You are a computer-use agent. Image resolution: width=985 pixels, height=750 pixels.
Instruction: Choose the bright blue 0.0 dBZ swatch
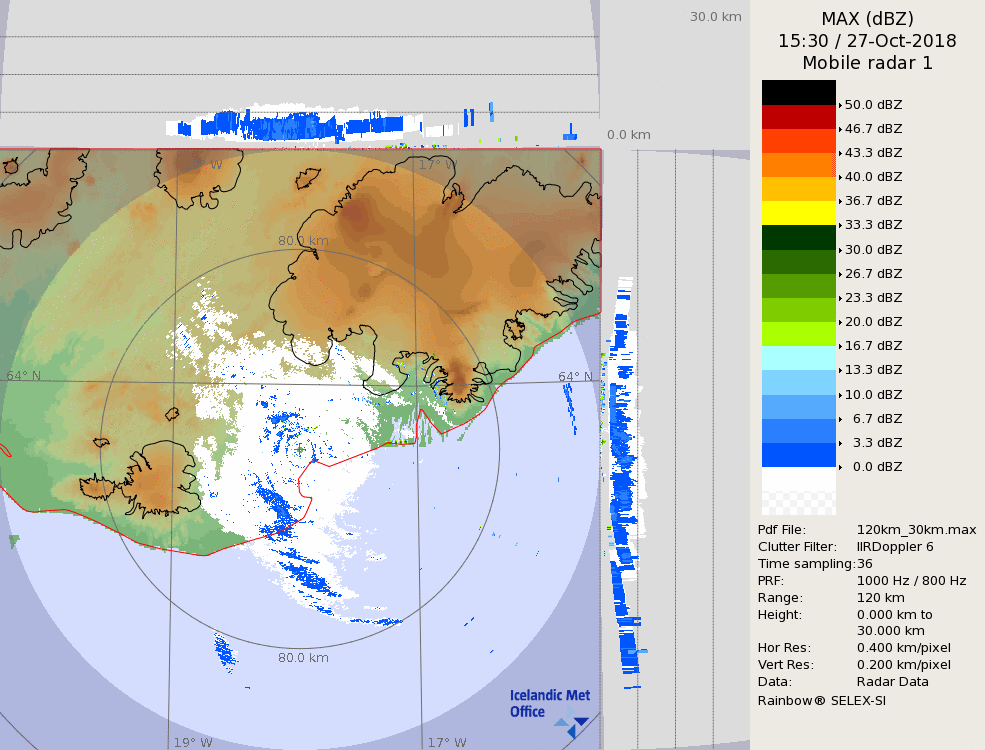pos(798,455)
